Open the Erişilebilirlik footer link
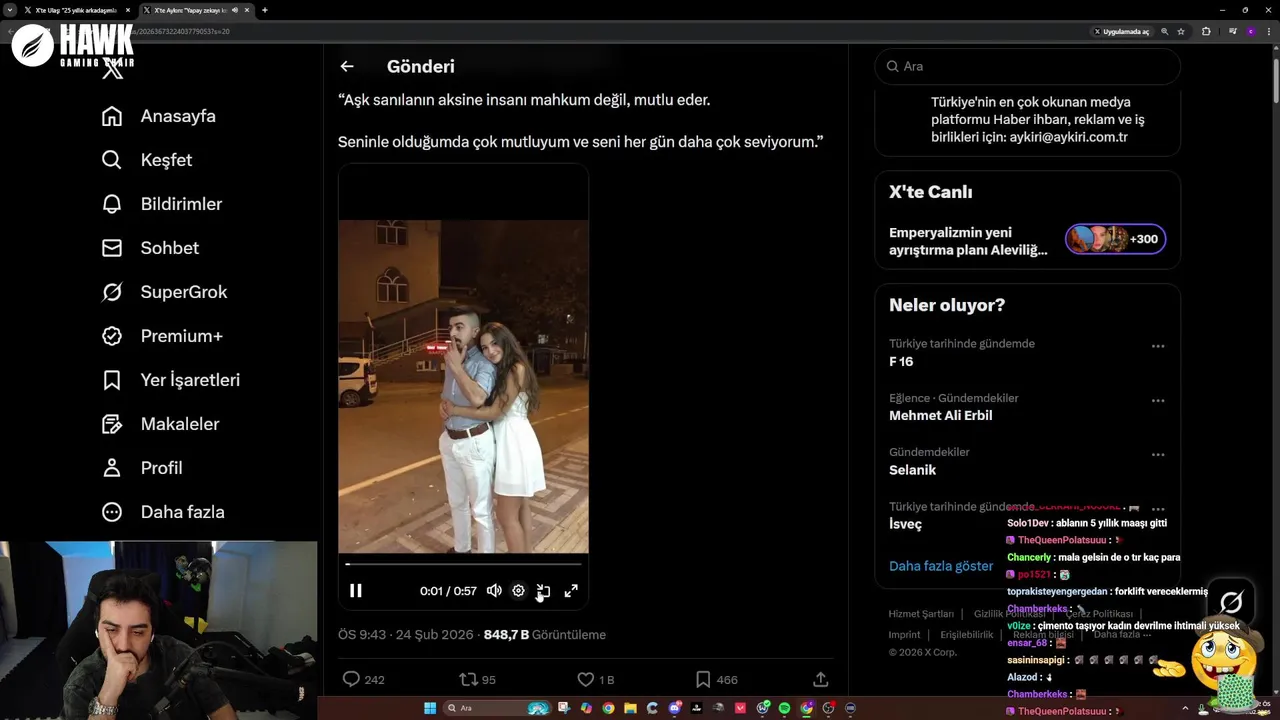The image size is (1280, 720). click(967, 635)
